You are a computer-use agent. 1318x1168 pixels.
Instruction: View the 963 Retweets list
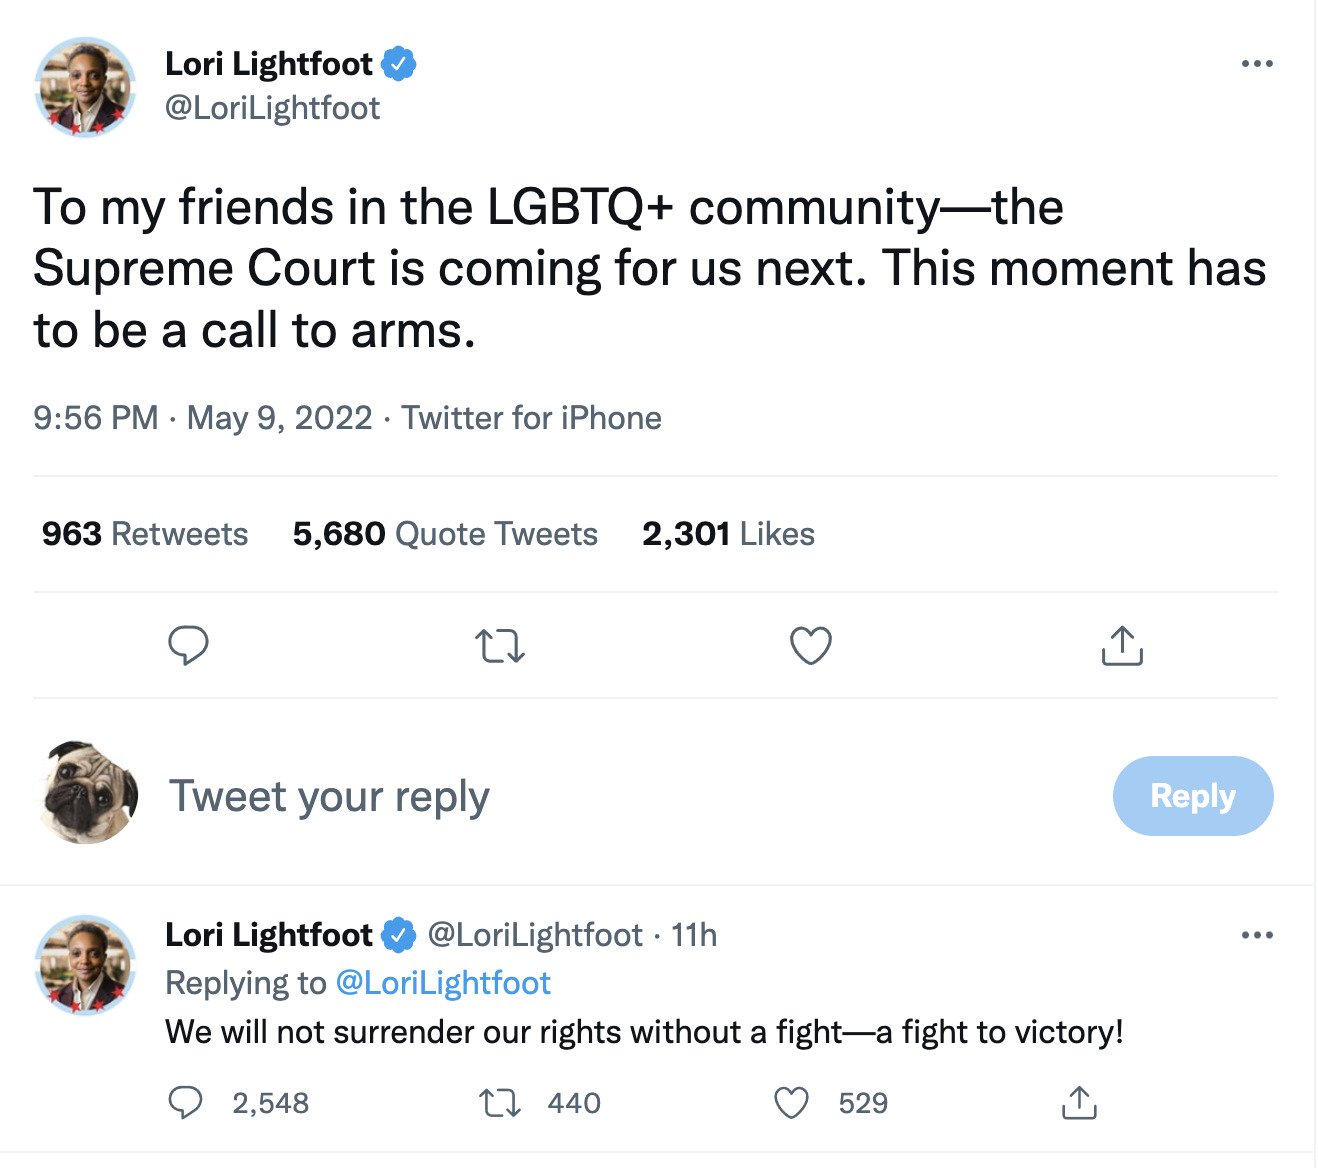point(145,534)
